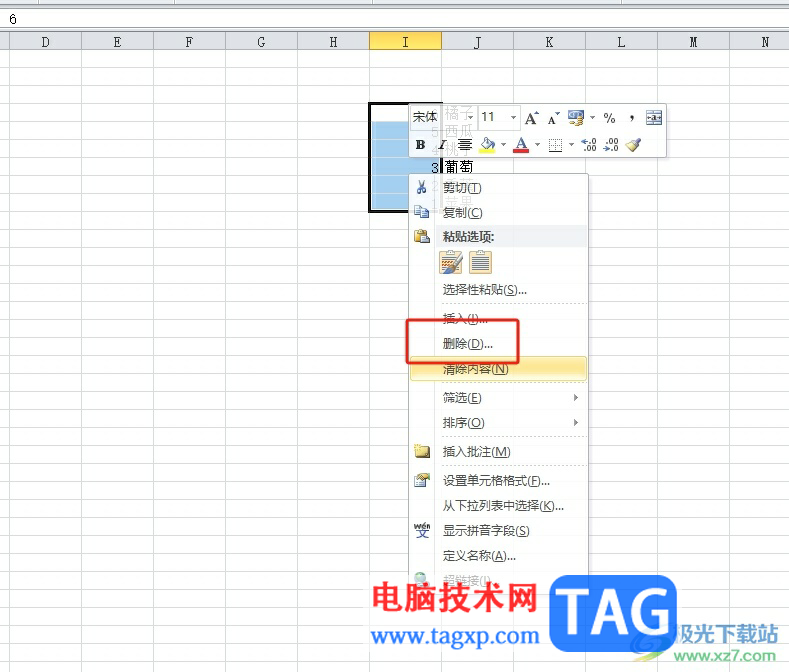The width and height of the screenshot is (789, 672).
Task: Click cell containing 葡萄
Action: click(477, 167)
